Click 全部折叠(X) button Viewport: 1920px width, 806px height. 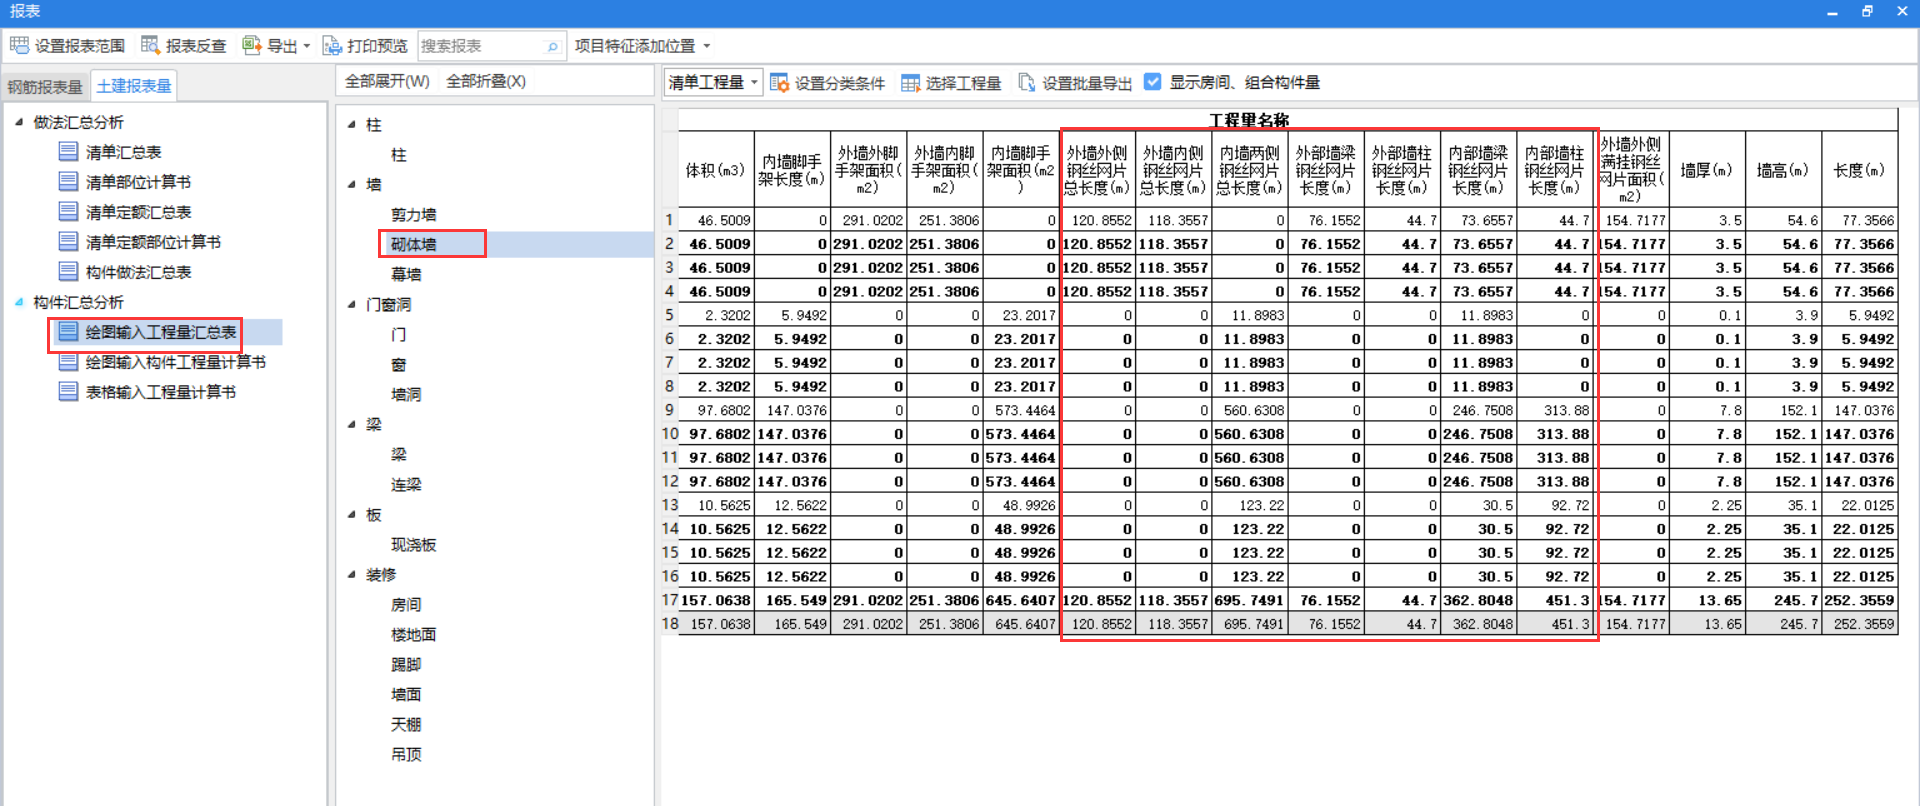coord(486,81)
